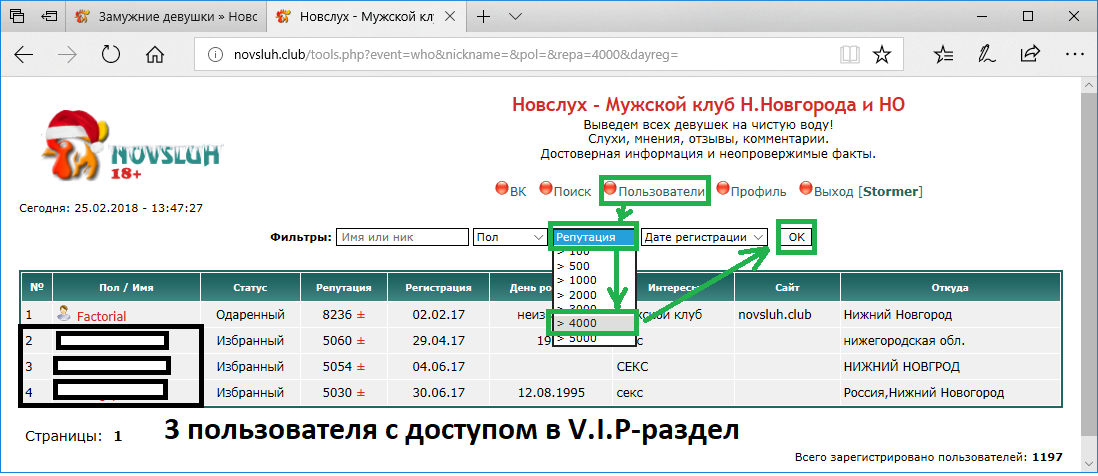Click the Add notes pen icon

(986, 54)
